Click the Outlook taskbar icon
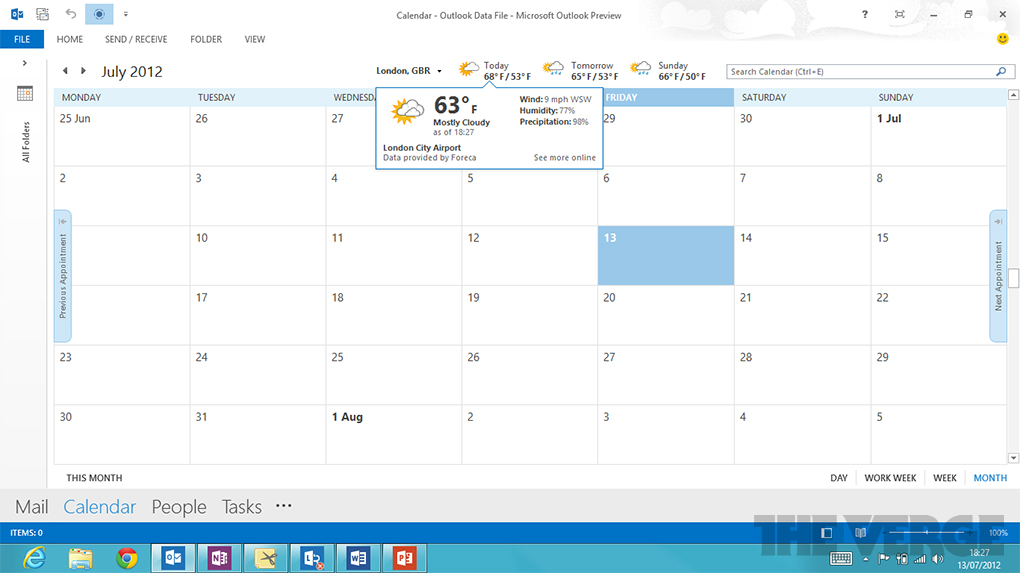This screenshot has width=1020, height=573. (173, 558)
